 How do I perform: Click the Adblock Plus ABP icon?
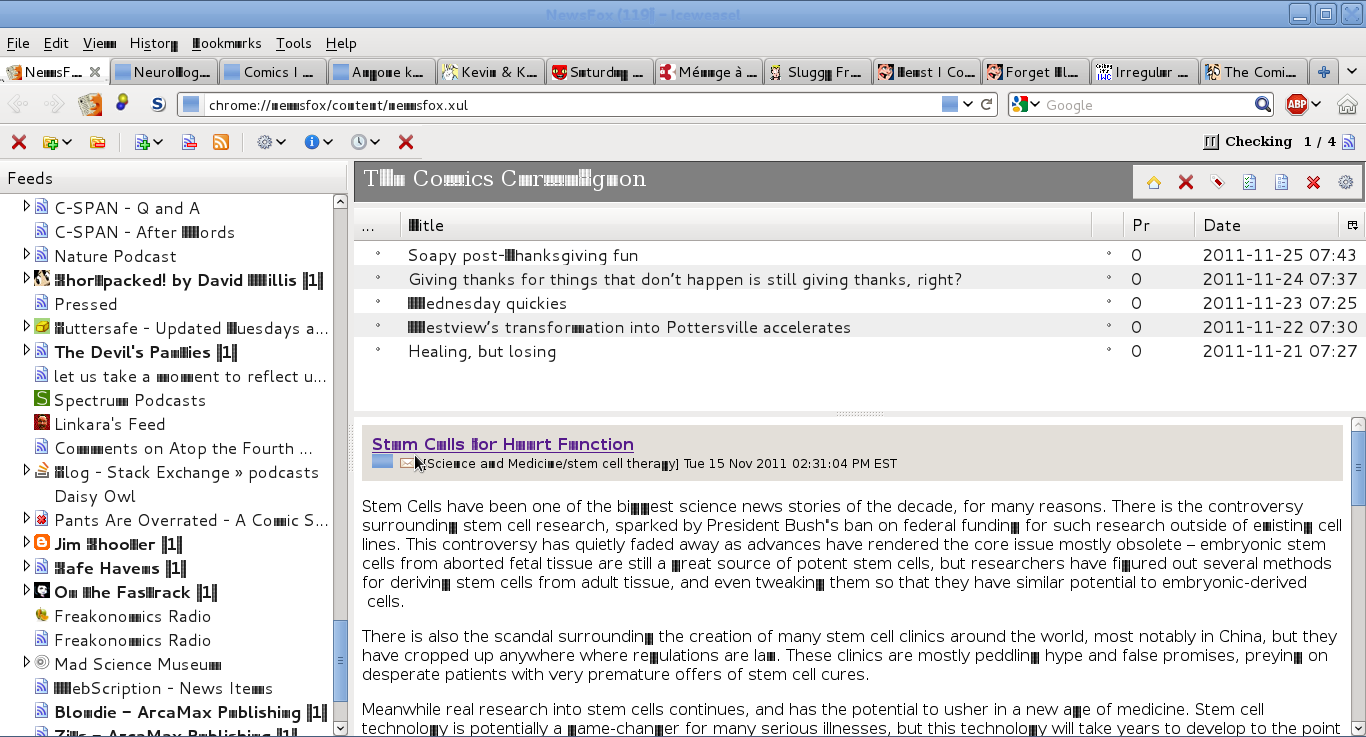(1297, 104)
